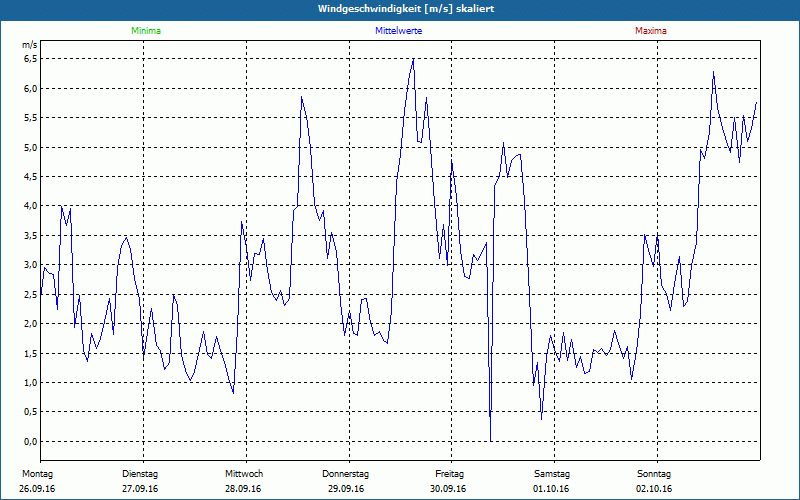Screen dimensions: 800x500
Task: Click the drop to 0,0 on Freitag
Action: pos(491,440)
